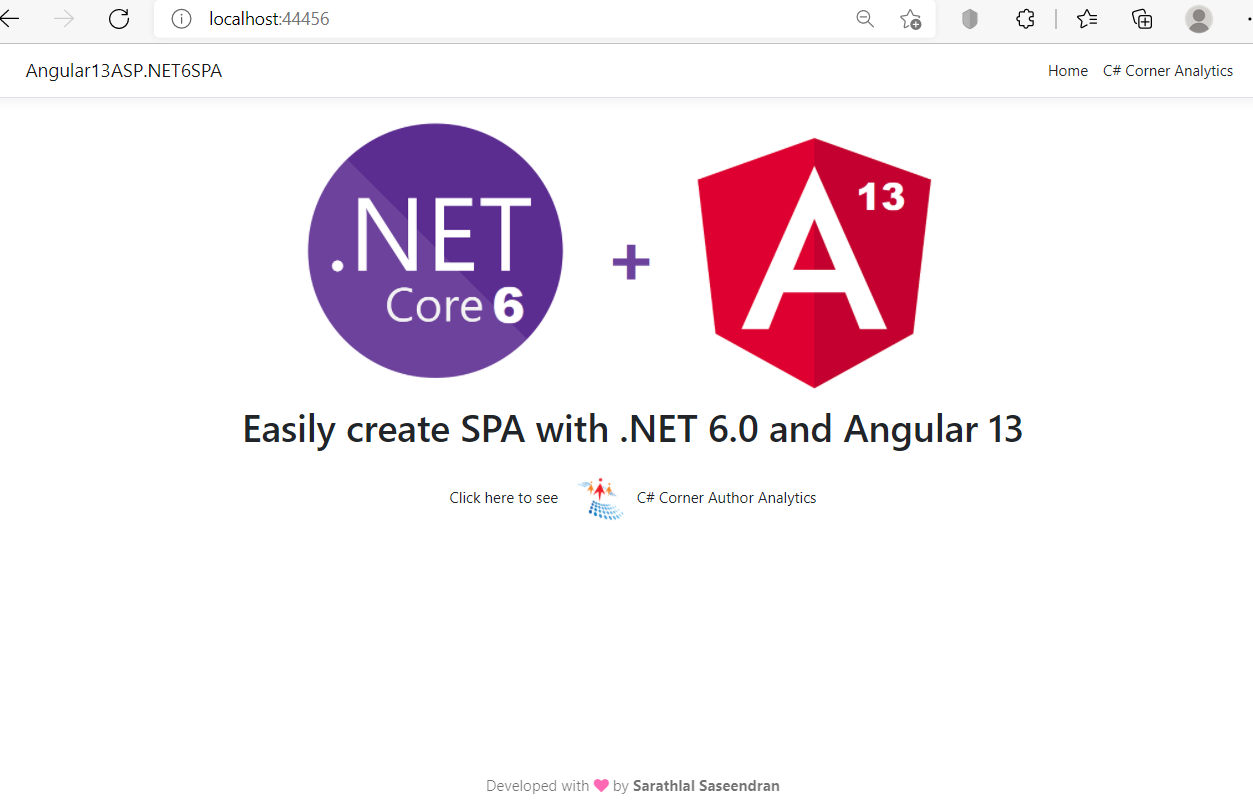The width and height of the screenshot is (1253, 805).
Task: Open the tracking prevention shield icon
Action: click(968, 19)
